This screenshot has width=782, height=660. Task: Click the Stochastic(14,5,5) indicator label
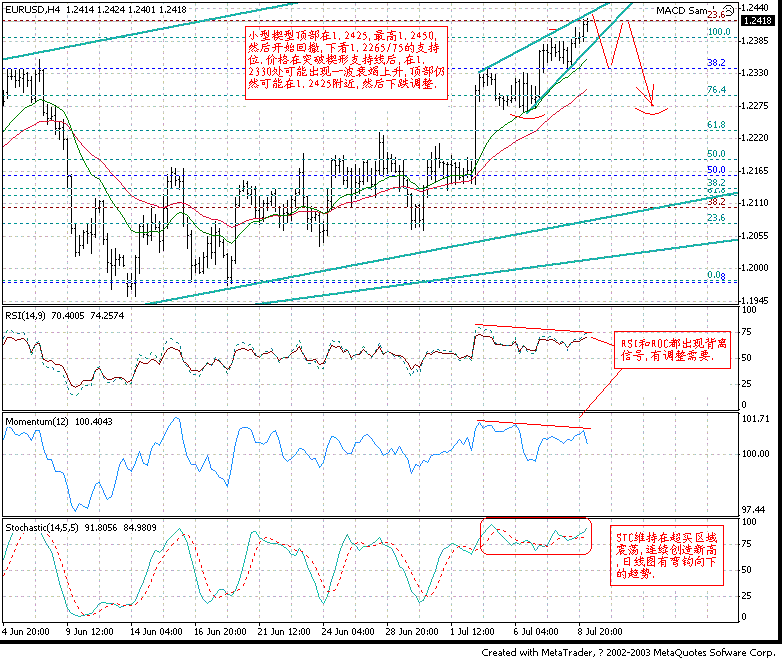(x=42, y=527)
